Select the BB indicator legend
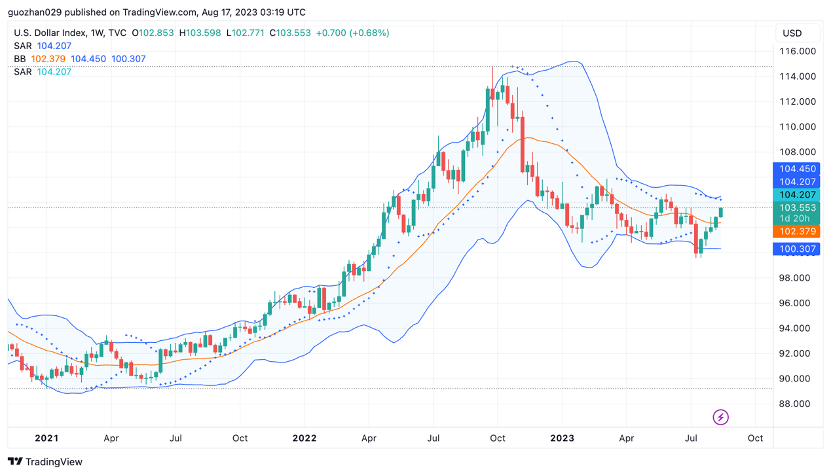This screenshot has width=832, height=476. click(80, 59)
